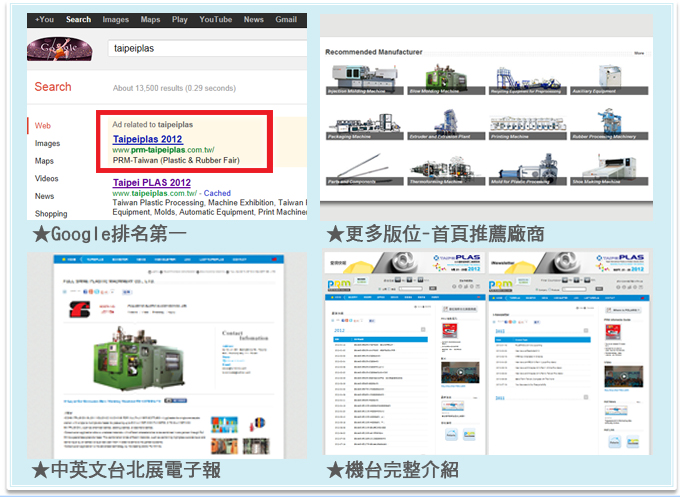Open the Parts and Components thumbnail
This screenshot has width=680, height=497.
tap(365, 169)
